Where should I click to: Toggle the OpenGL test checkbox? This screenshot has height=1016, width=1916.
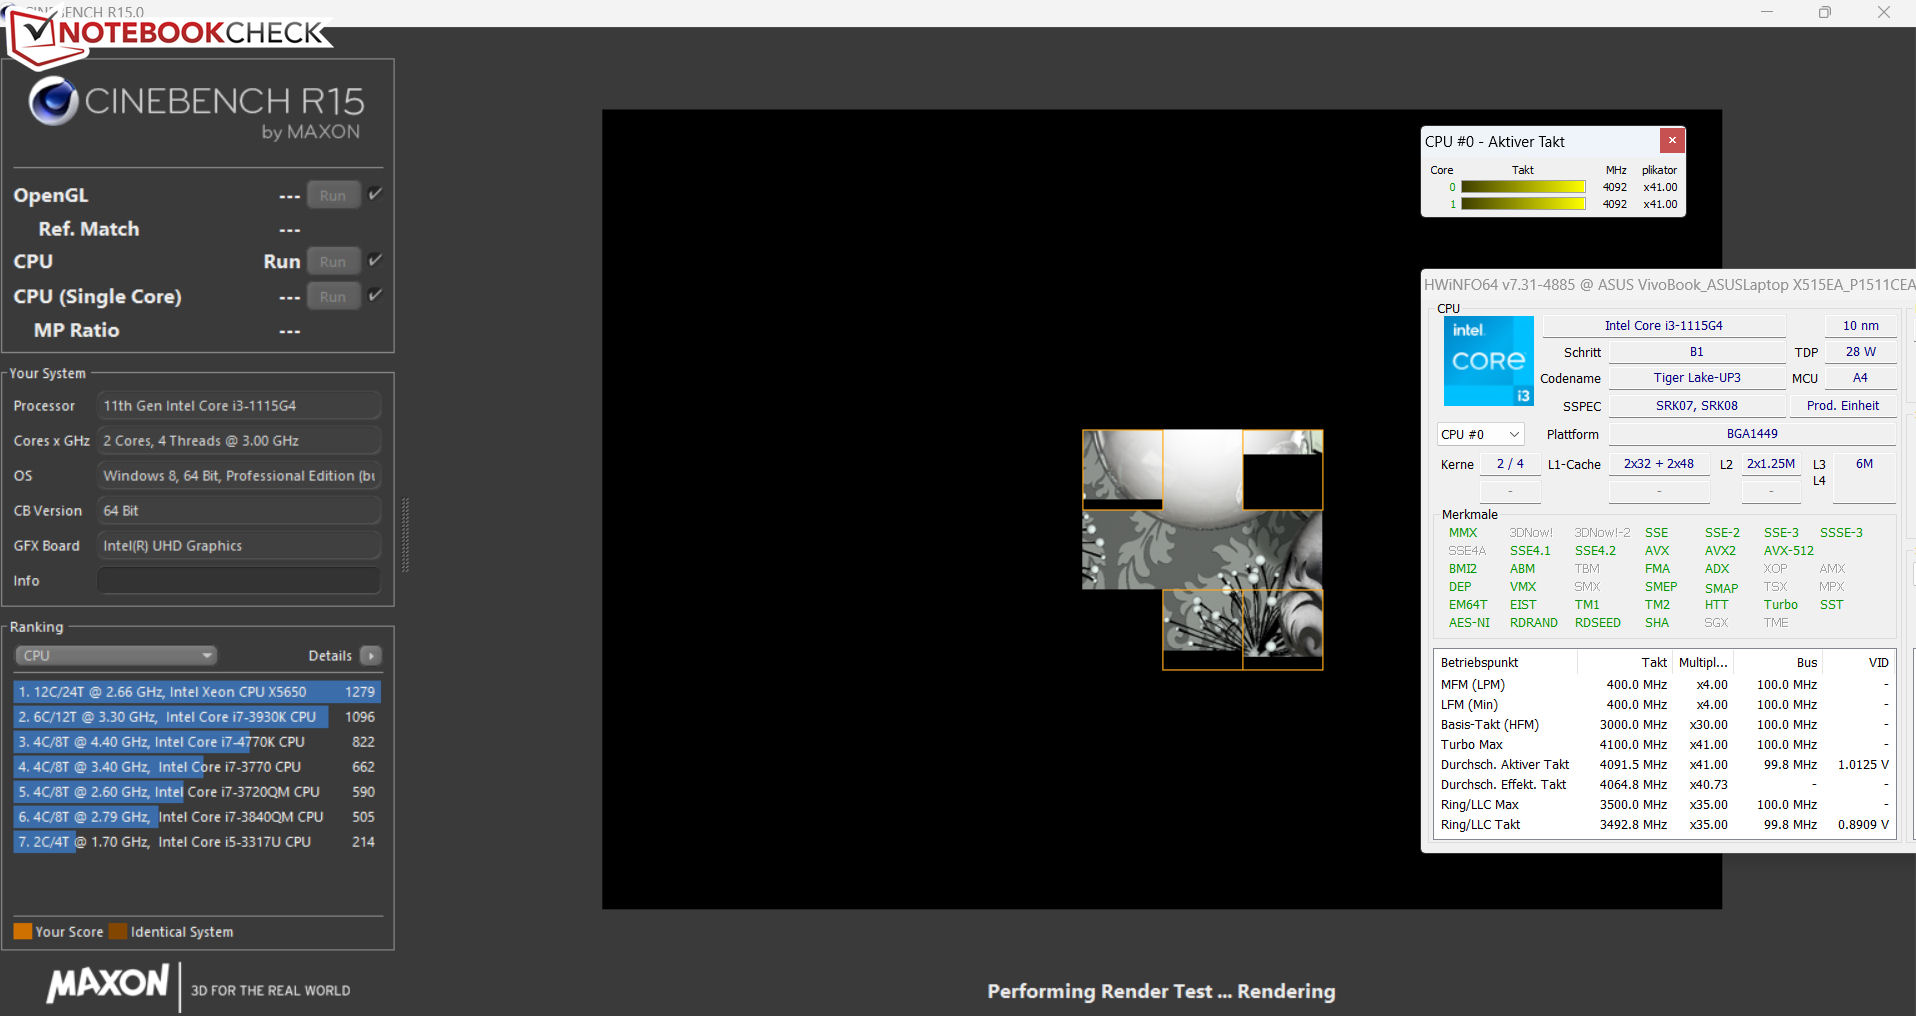375,194
